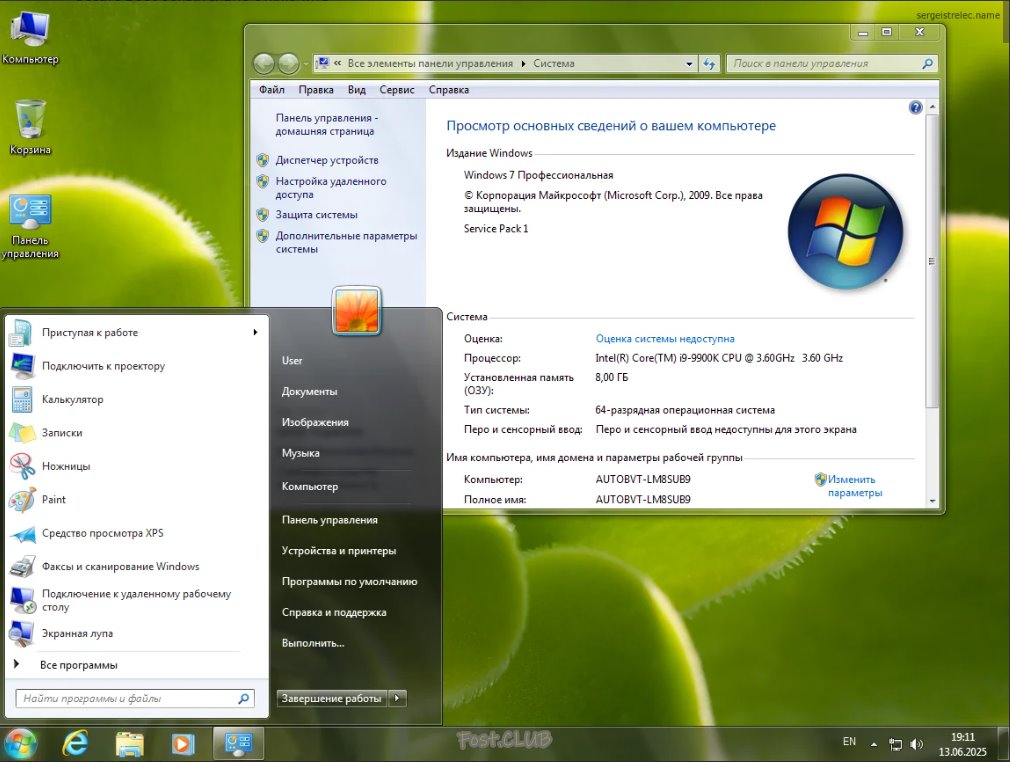Screen dimensions: 1010x762
Task: Open shutdown options arrow next to Завершение работы
Action: click(397, 698)
